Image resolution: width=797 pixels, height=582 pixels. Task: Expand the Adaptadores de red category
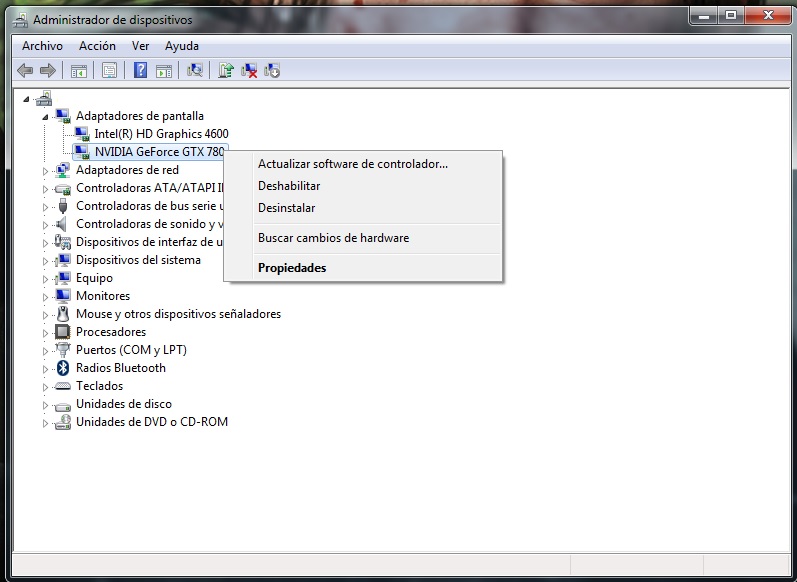coord(45,171)
